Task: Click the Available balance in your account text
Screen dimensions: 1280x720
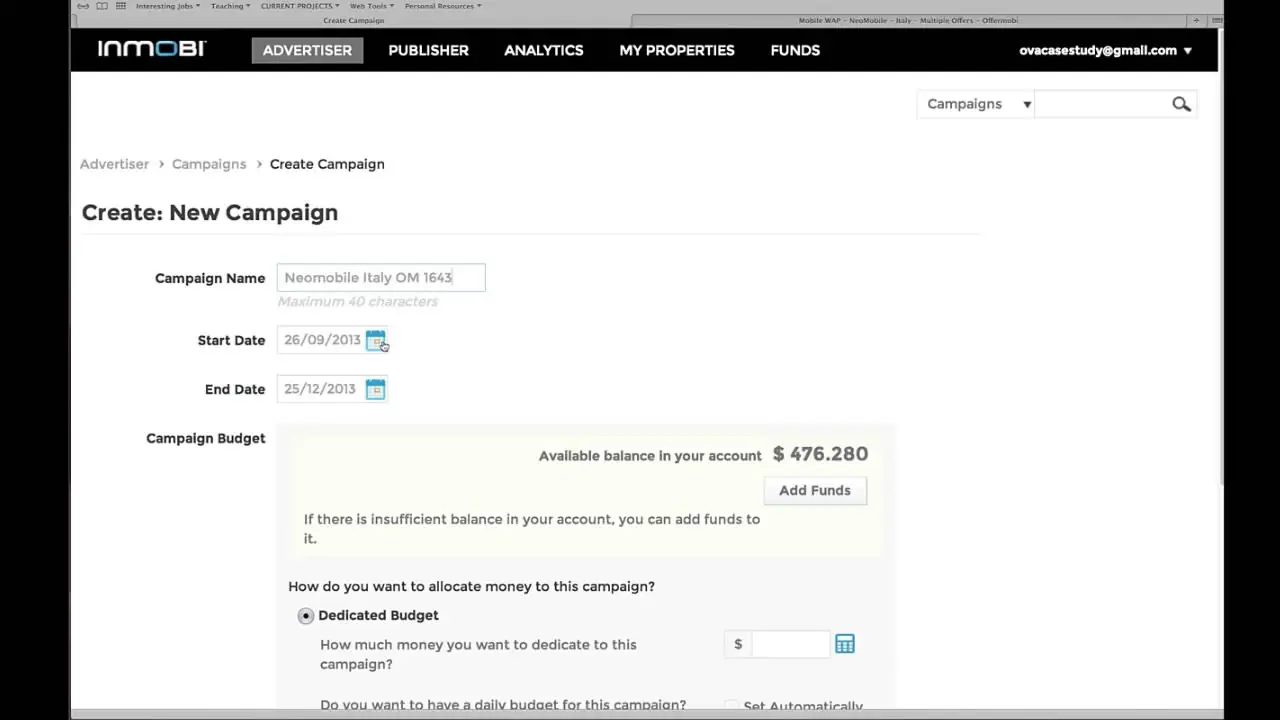Action: (x=650, y=456)
